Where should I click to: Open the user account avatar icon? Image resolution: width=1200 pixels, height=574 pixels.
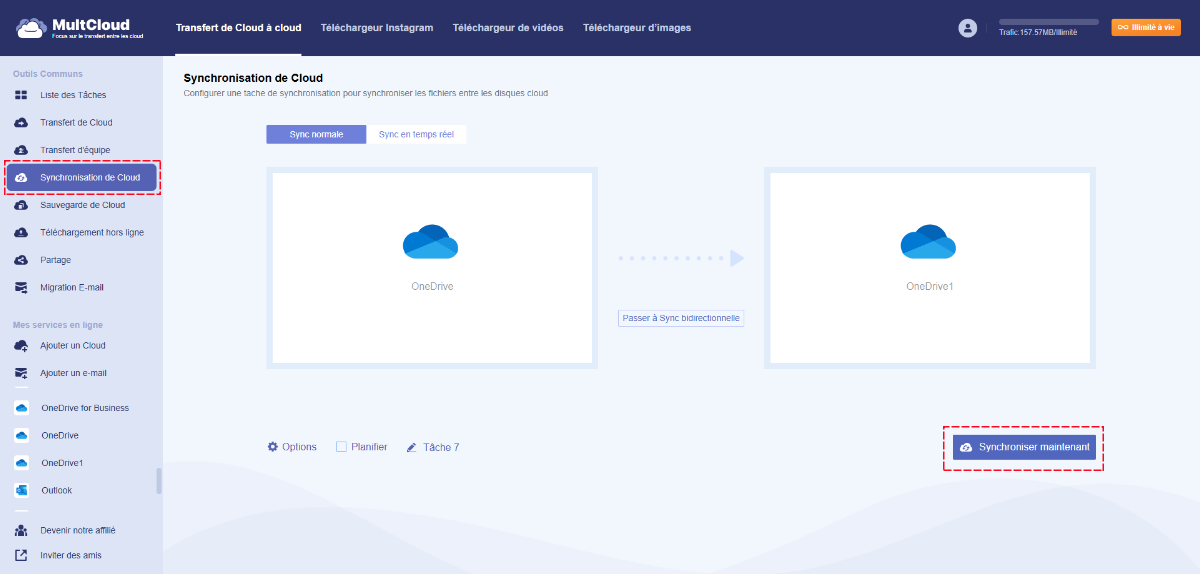[x=967, y=28]
